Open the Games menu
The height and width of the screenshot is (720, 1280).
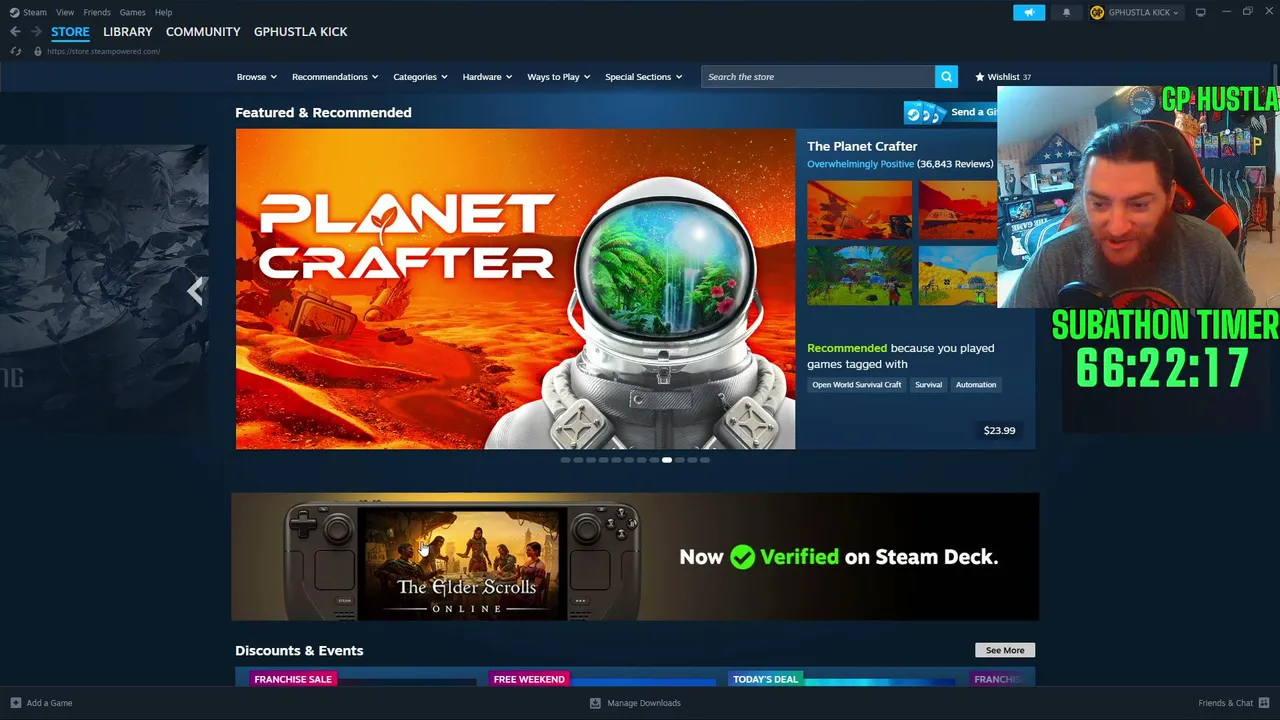click(132, 12)
